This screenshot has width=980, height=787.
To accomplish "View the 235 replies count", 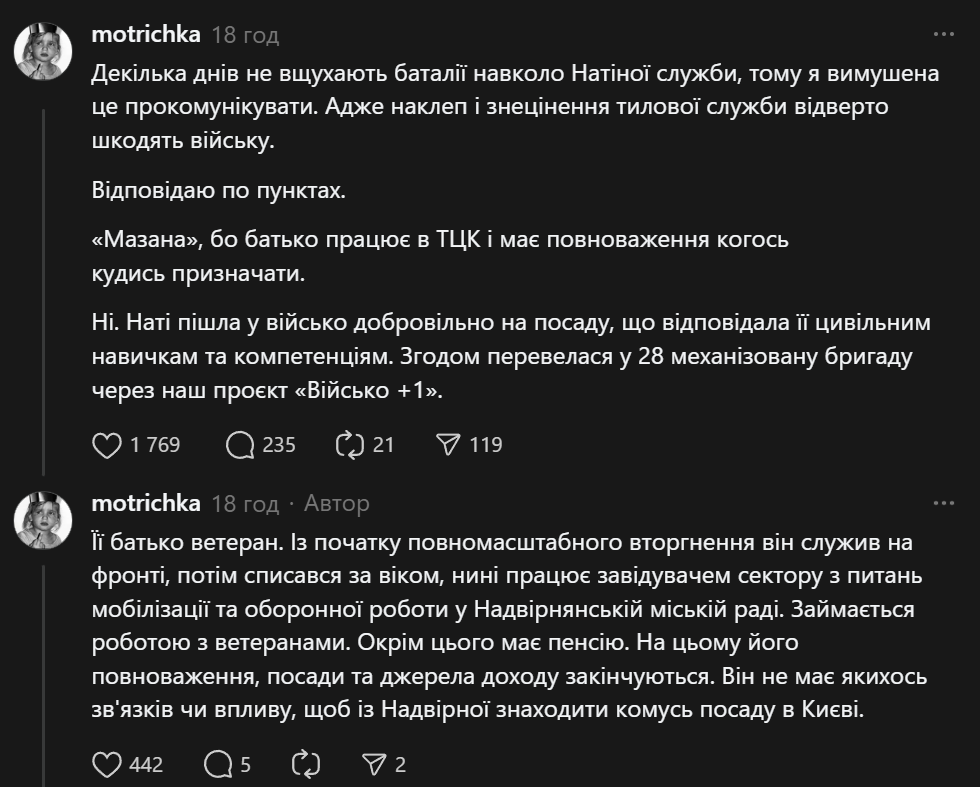I will click(x=279, y=445).
